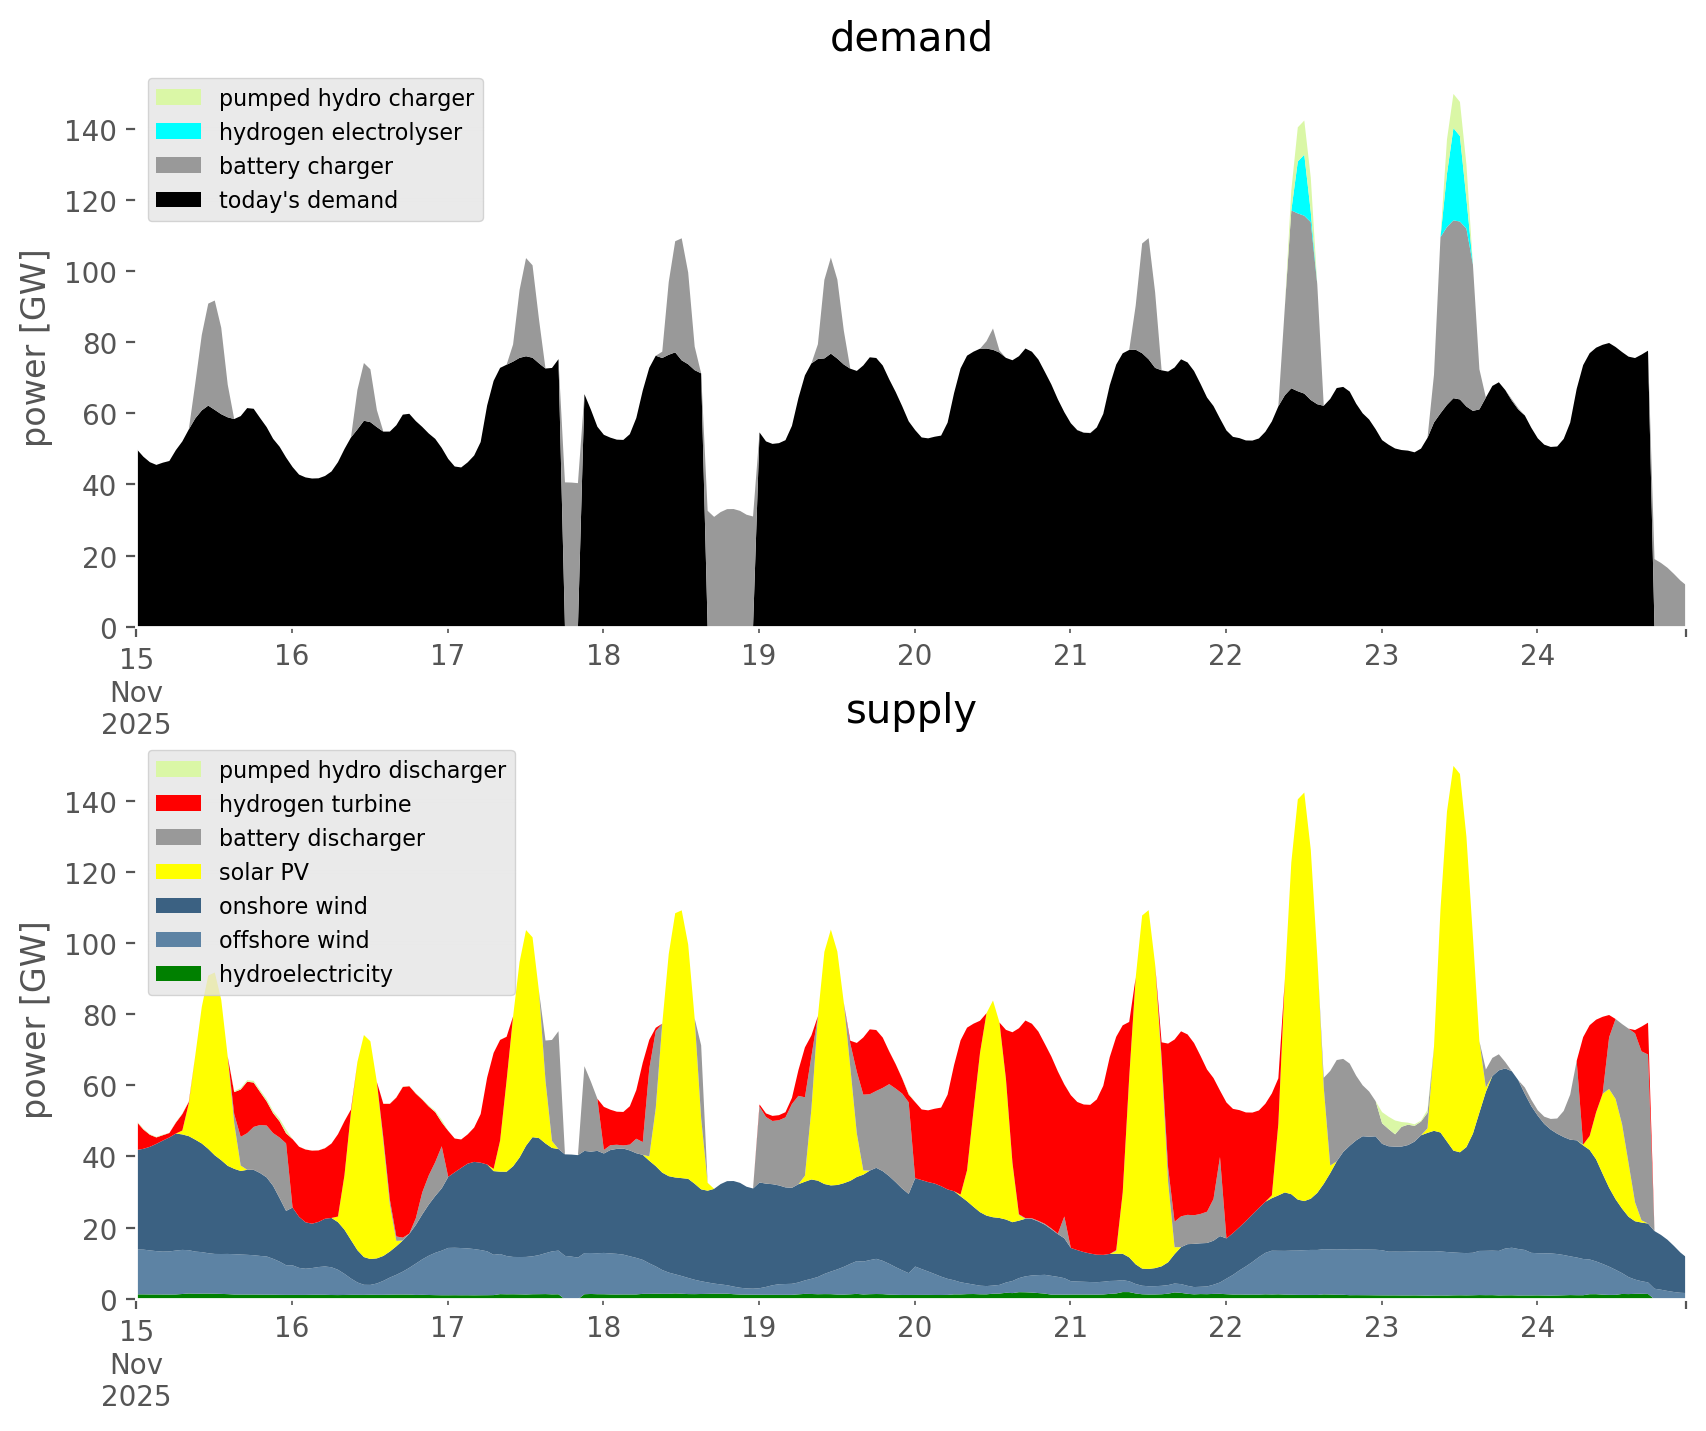Viewport: 1706px width, 1431px height.
Task: Click the black today's demand legend swatch
Action: (179, 200)
